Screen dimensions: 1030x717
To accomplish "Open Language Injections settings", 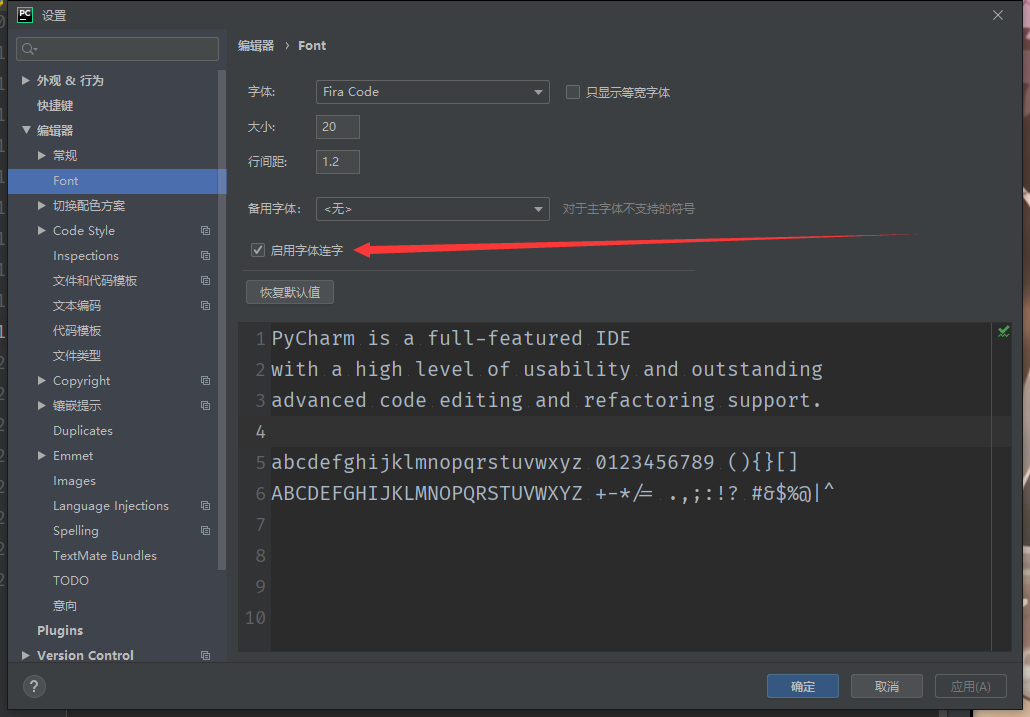I will (x=111, y=506).
